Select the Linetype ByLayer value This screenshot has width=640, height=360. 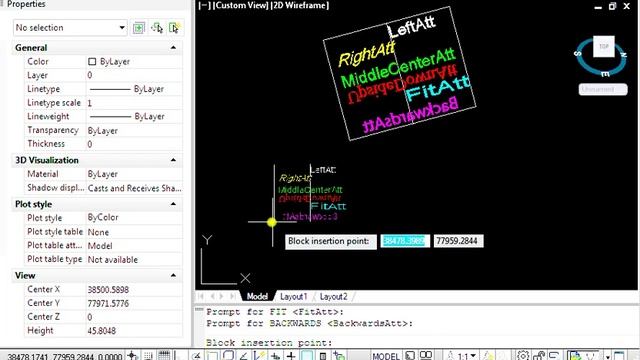coord(134,89)
